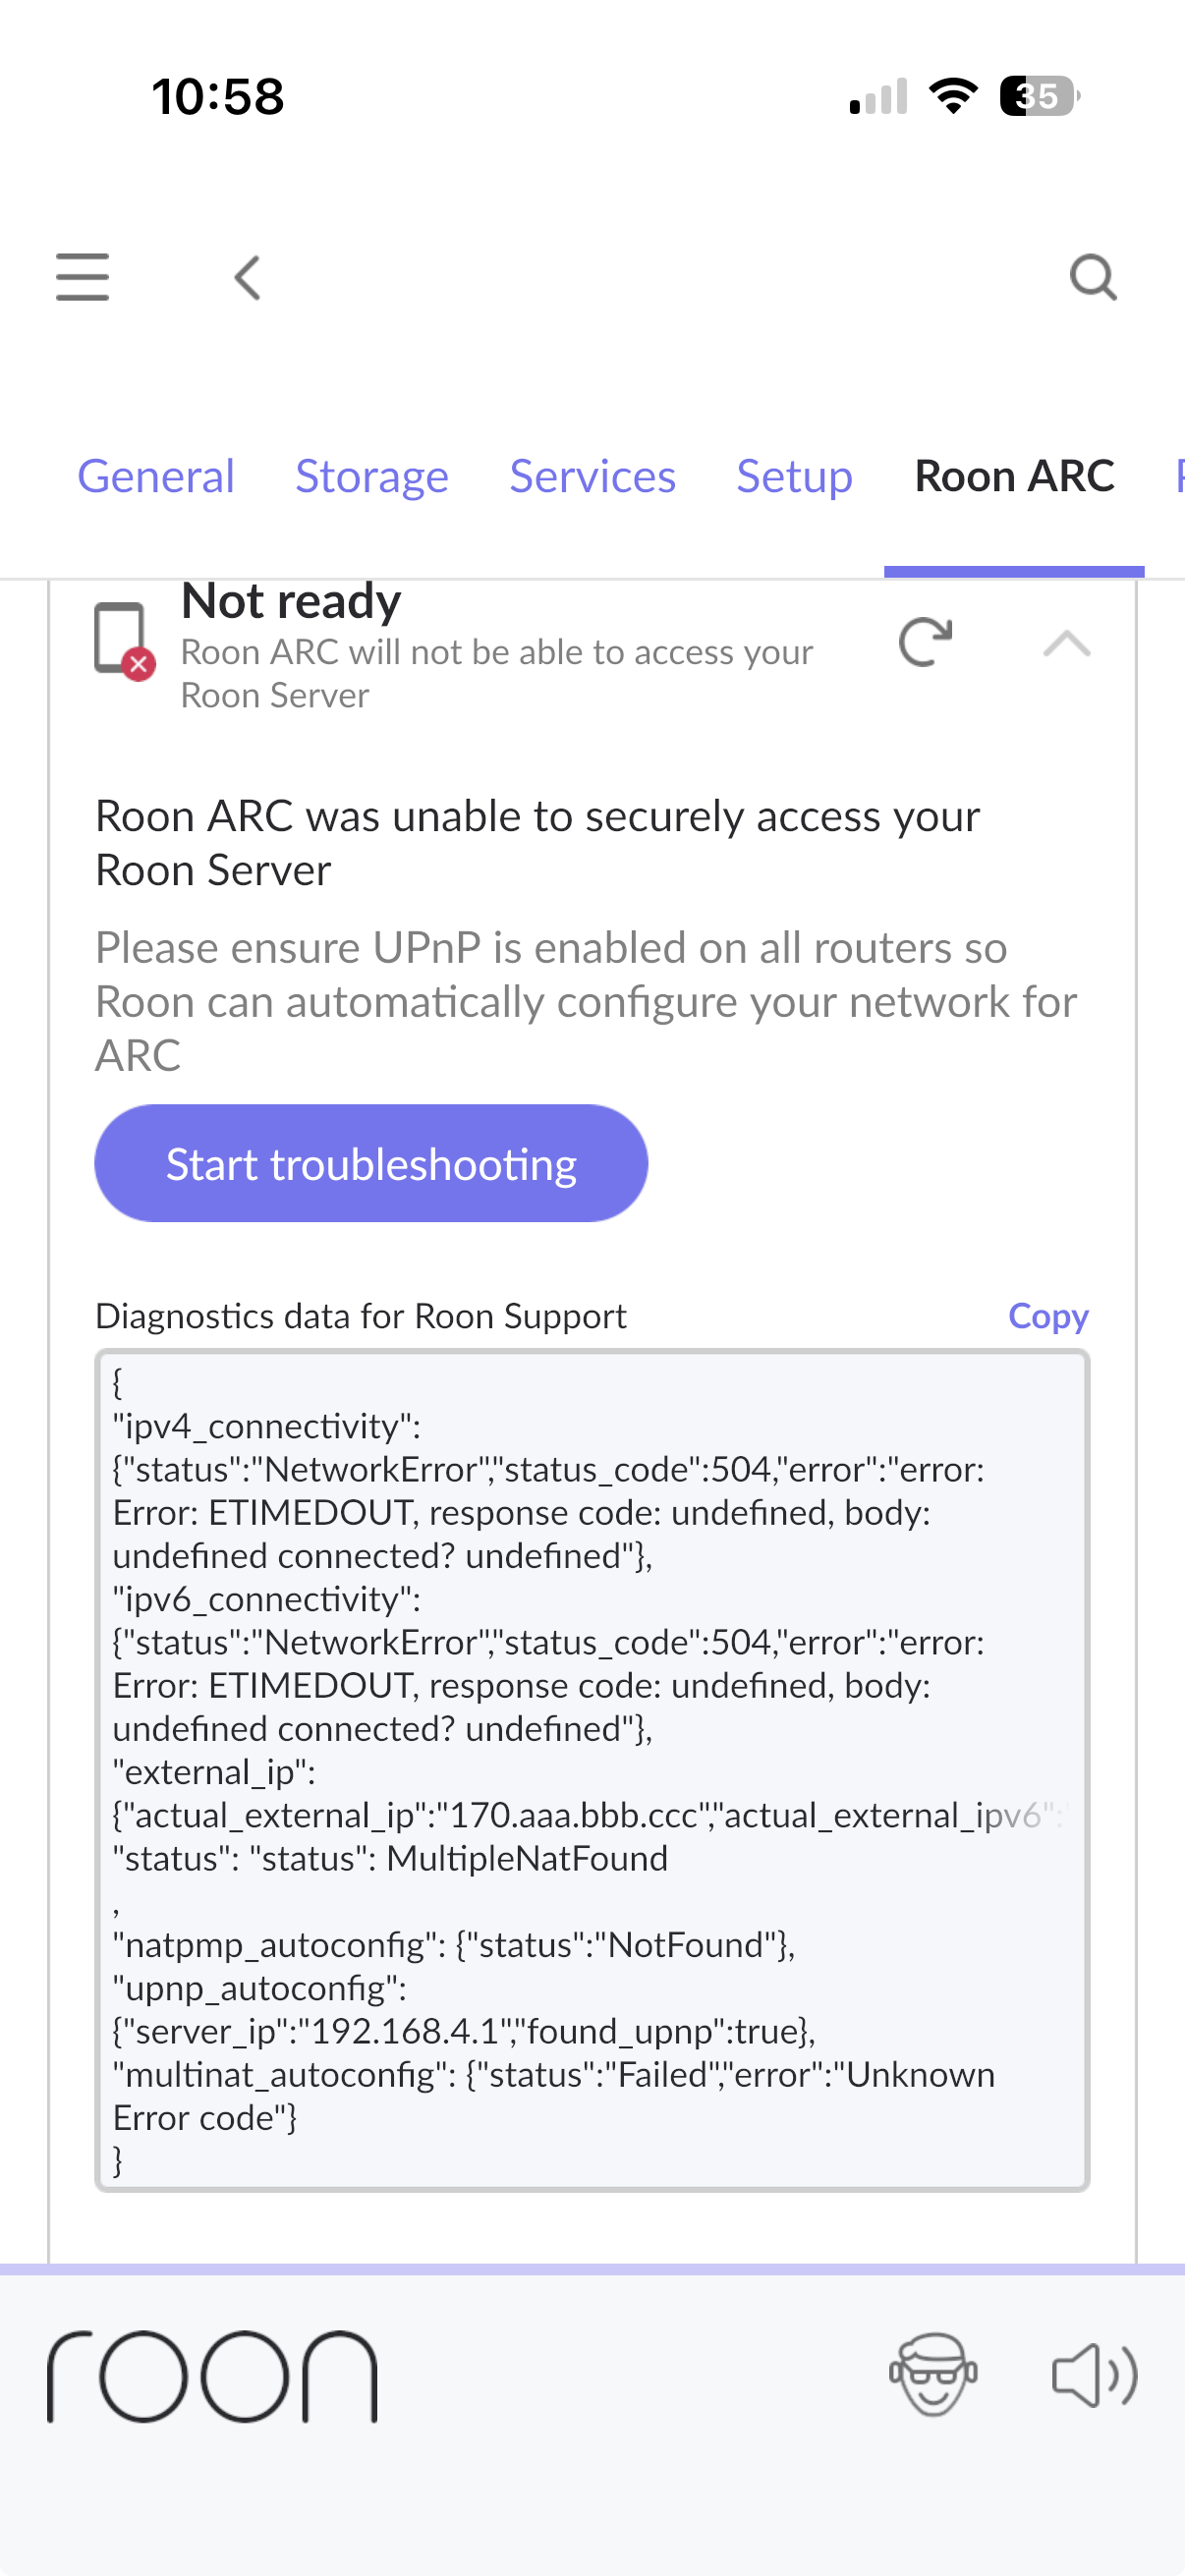
Task: Open search with the magnifier icon
Action: coord(1092,277)
